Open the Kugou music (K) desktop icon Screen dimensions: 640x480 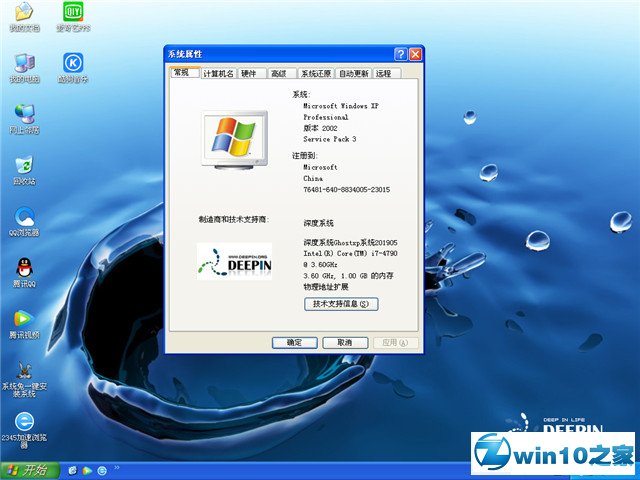pos(73,68)
